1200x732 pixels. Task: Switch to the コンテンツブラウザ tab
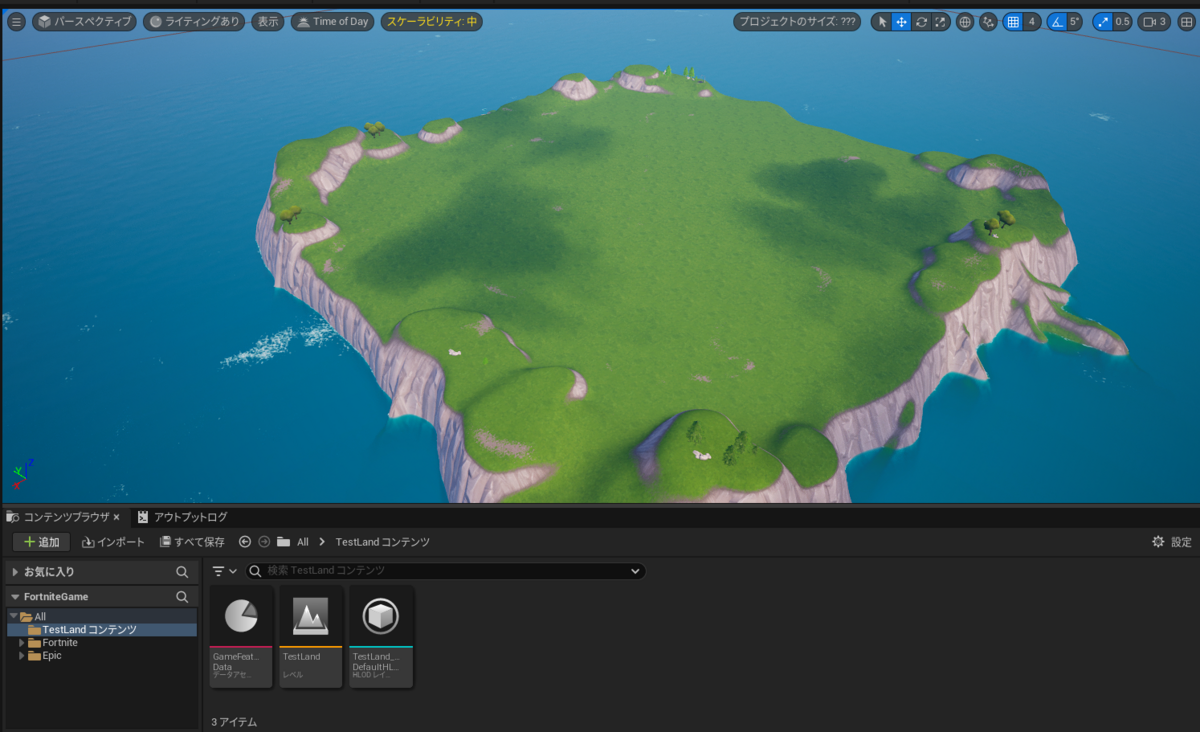click(x=66, y=517)
